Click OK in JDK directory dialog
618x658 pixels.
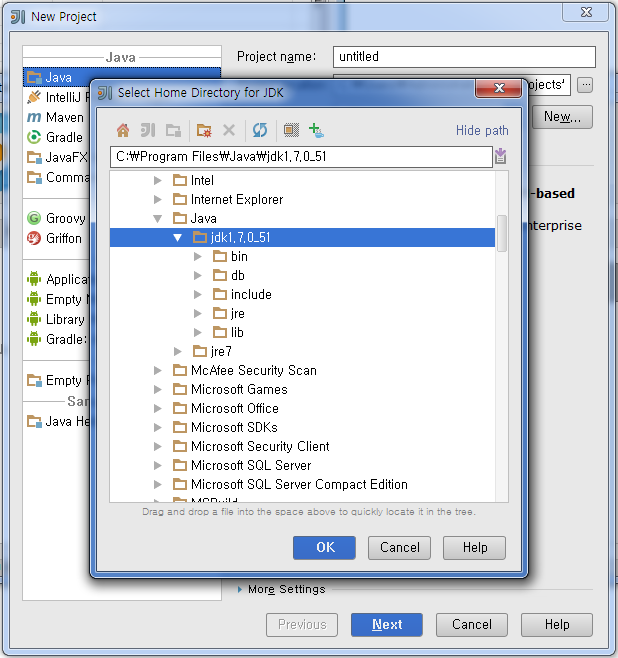[324, 548]
